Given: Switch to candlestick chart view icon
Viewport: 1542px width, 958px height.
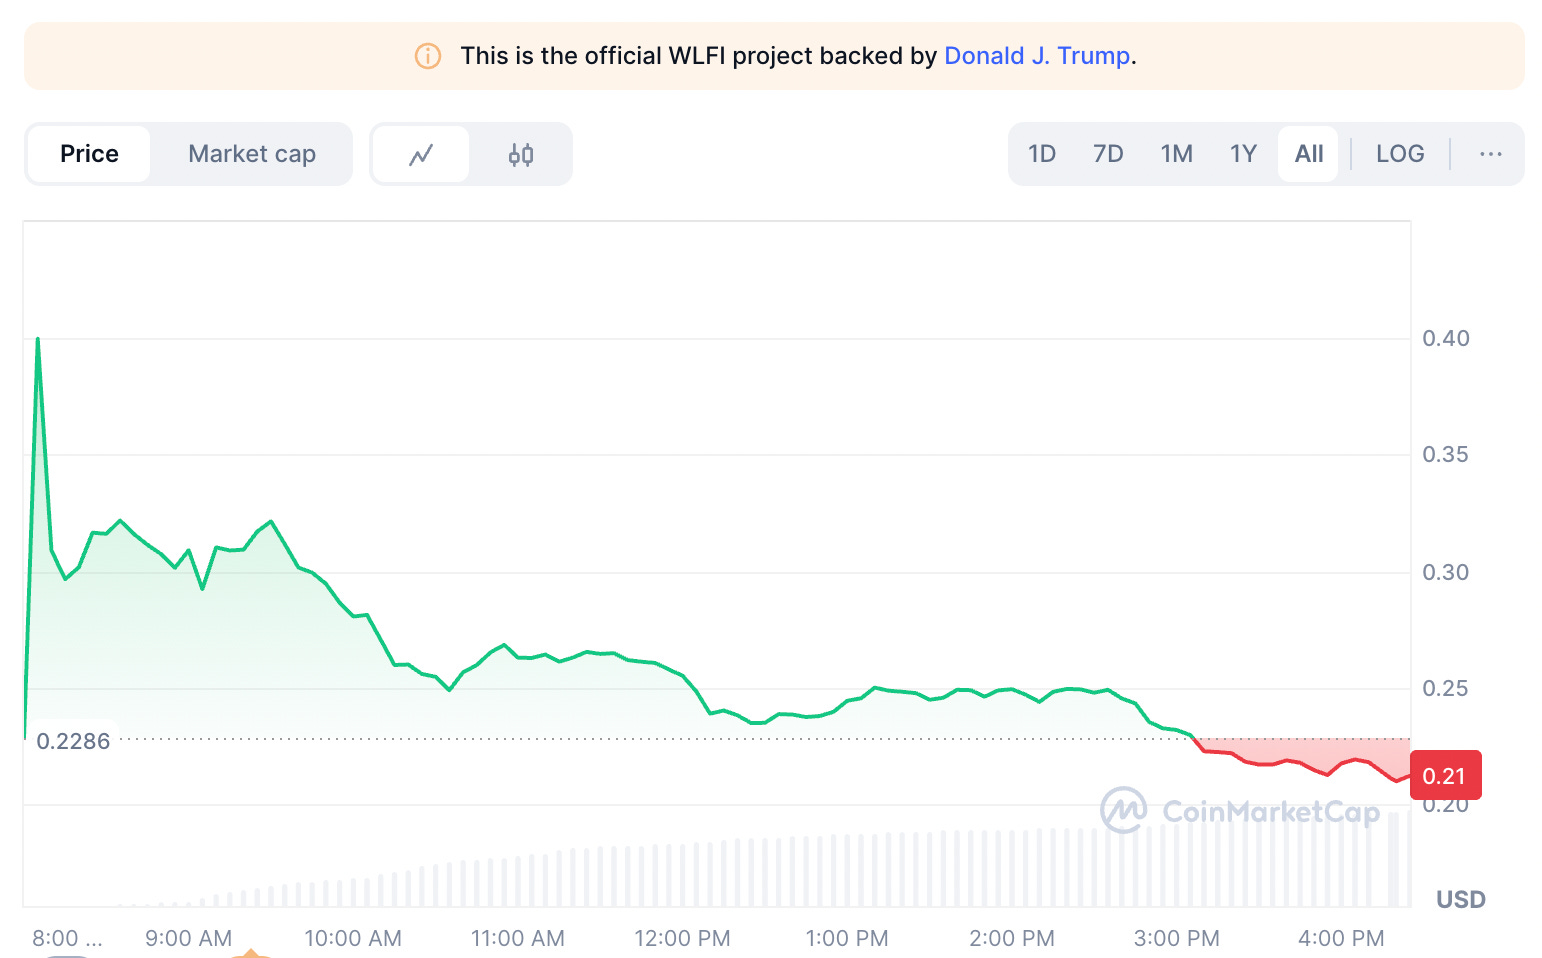Looking at the screenshot, I should (521, 154).
